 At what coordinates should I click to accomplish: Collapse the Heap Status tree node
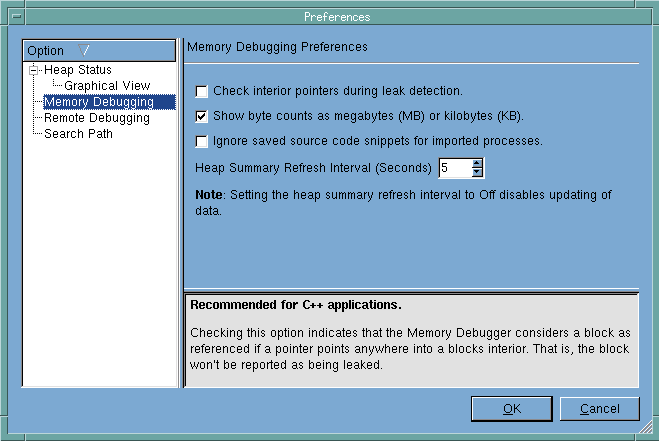tap(35, 70)
